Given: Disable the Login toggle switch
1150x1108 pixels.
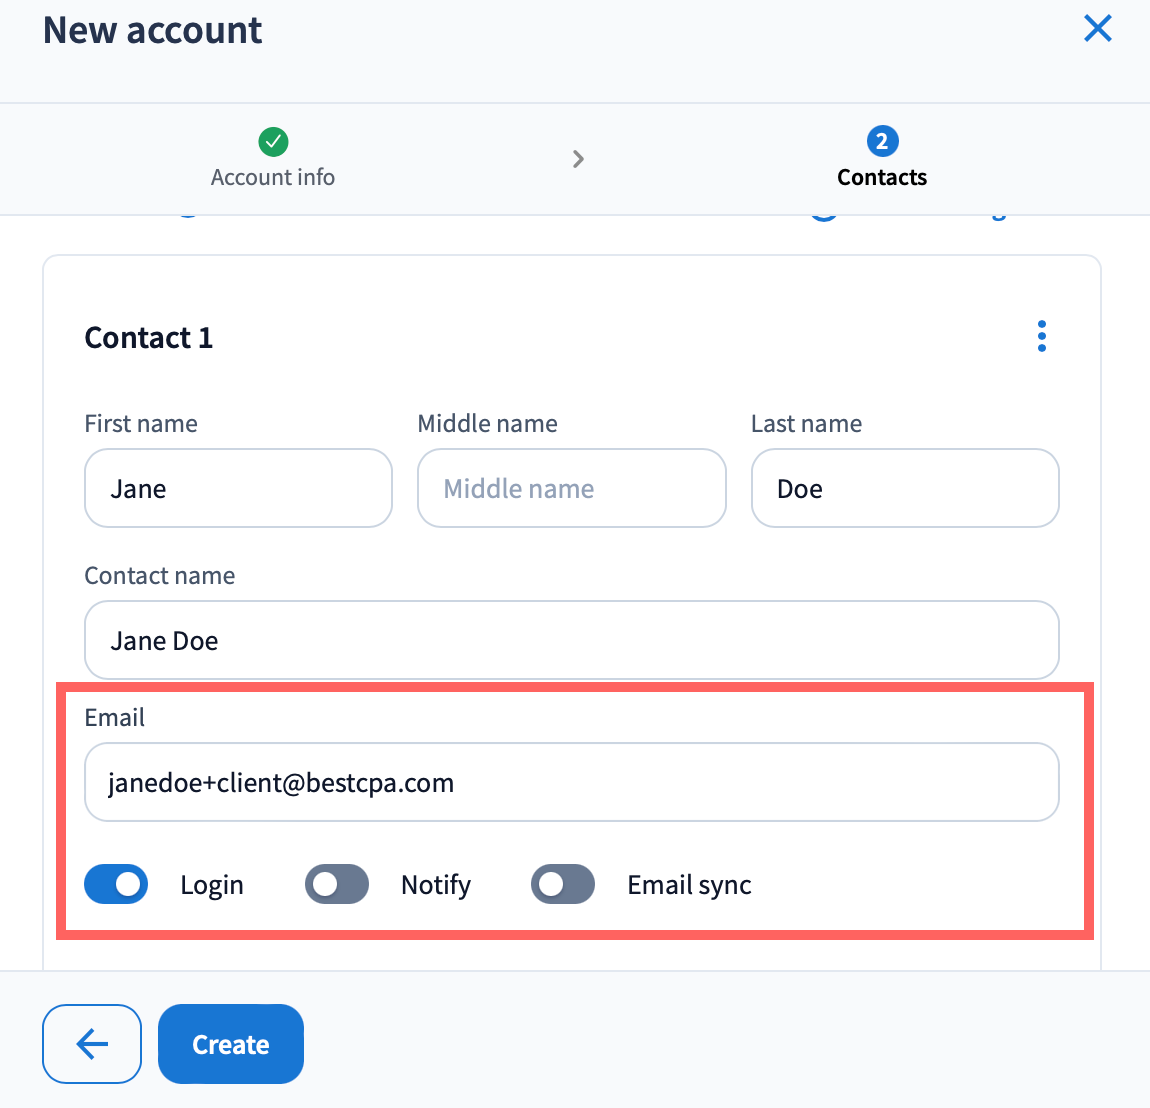Looking at the screenshot, I should click(x=116, y=885).
